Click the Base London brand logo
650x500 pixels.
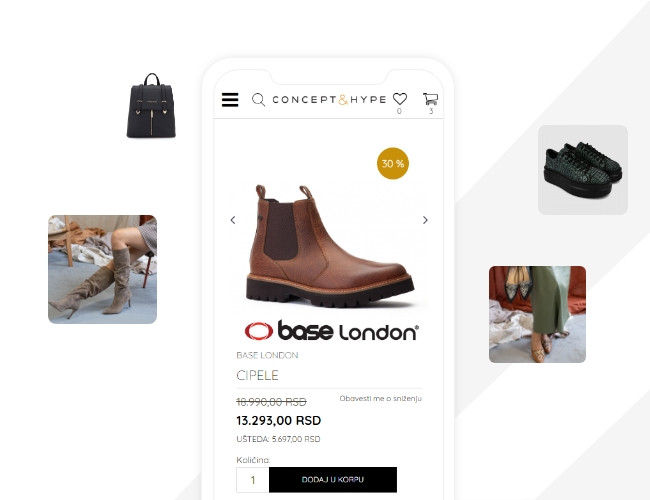tap(332, 331)
